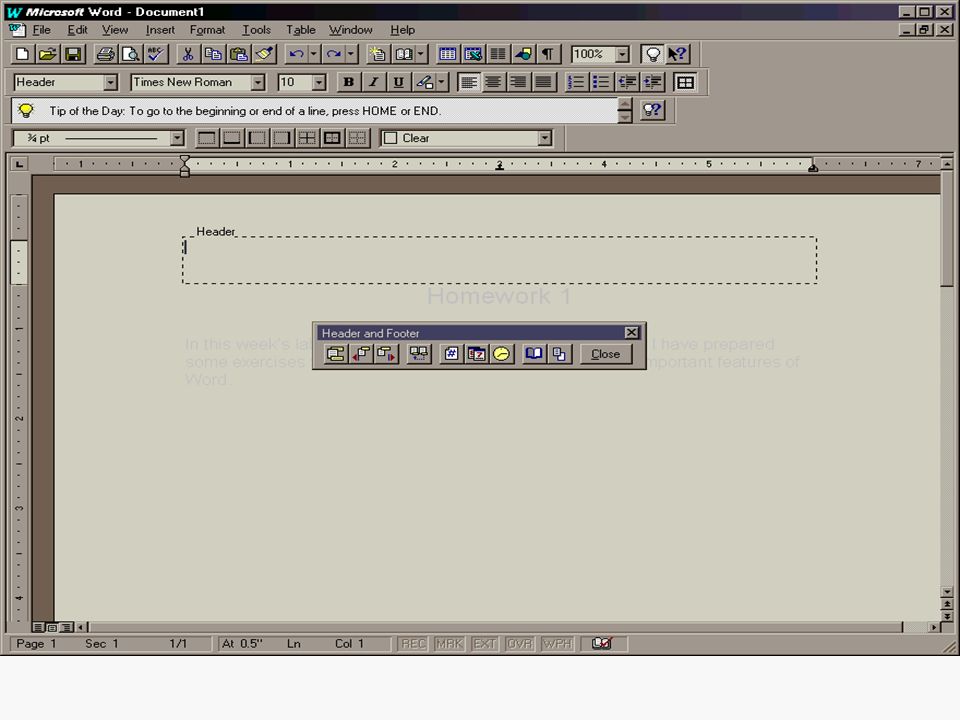Expand the Redo history arrow
Screen dimensions: 960x720
[351, 54]
